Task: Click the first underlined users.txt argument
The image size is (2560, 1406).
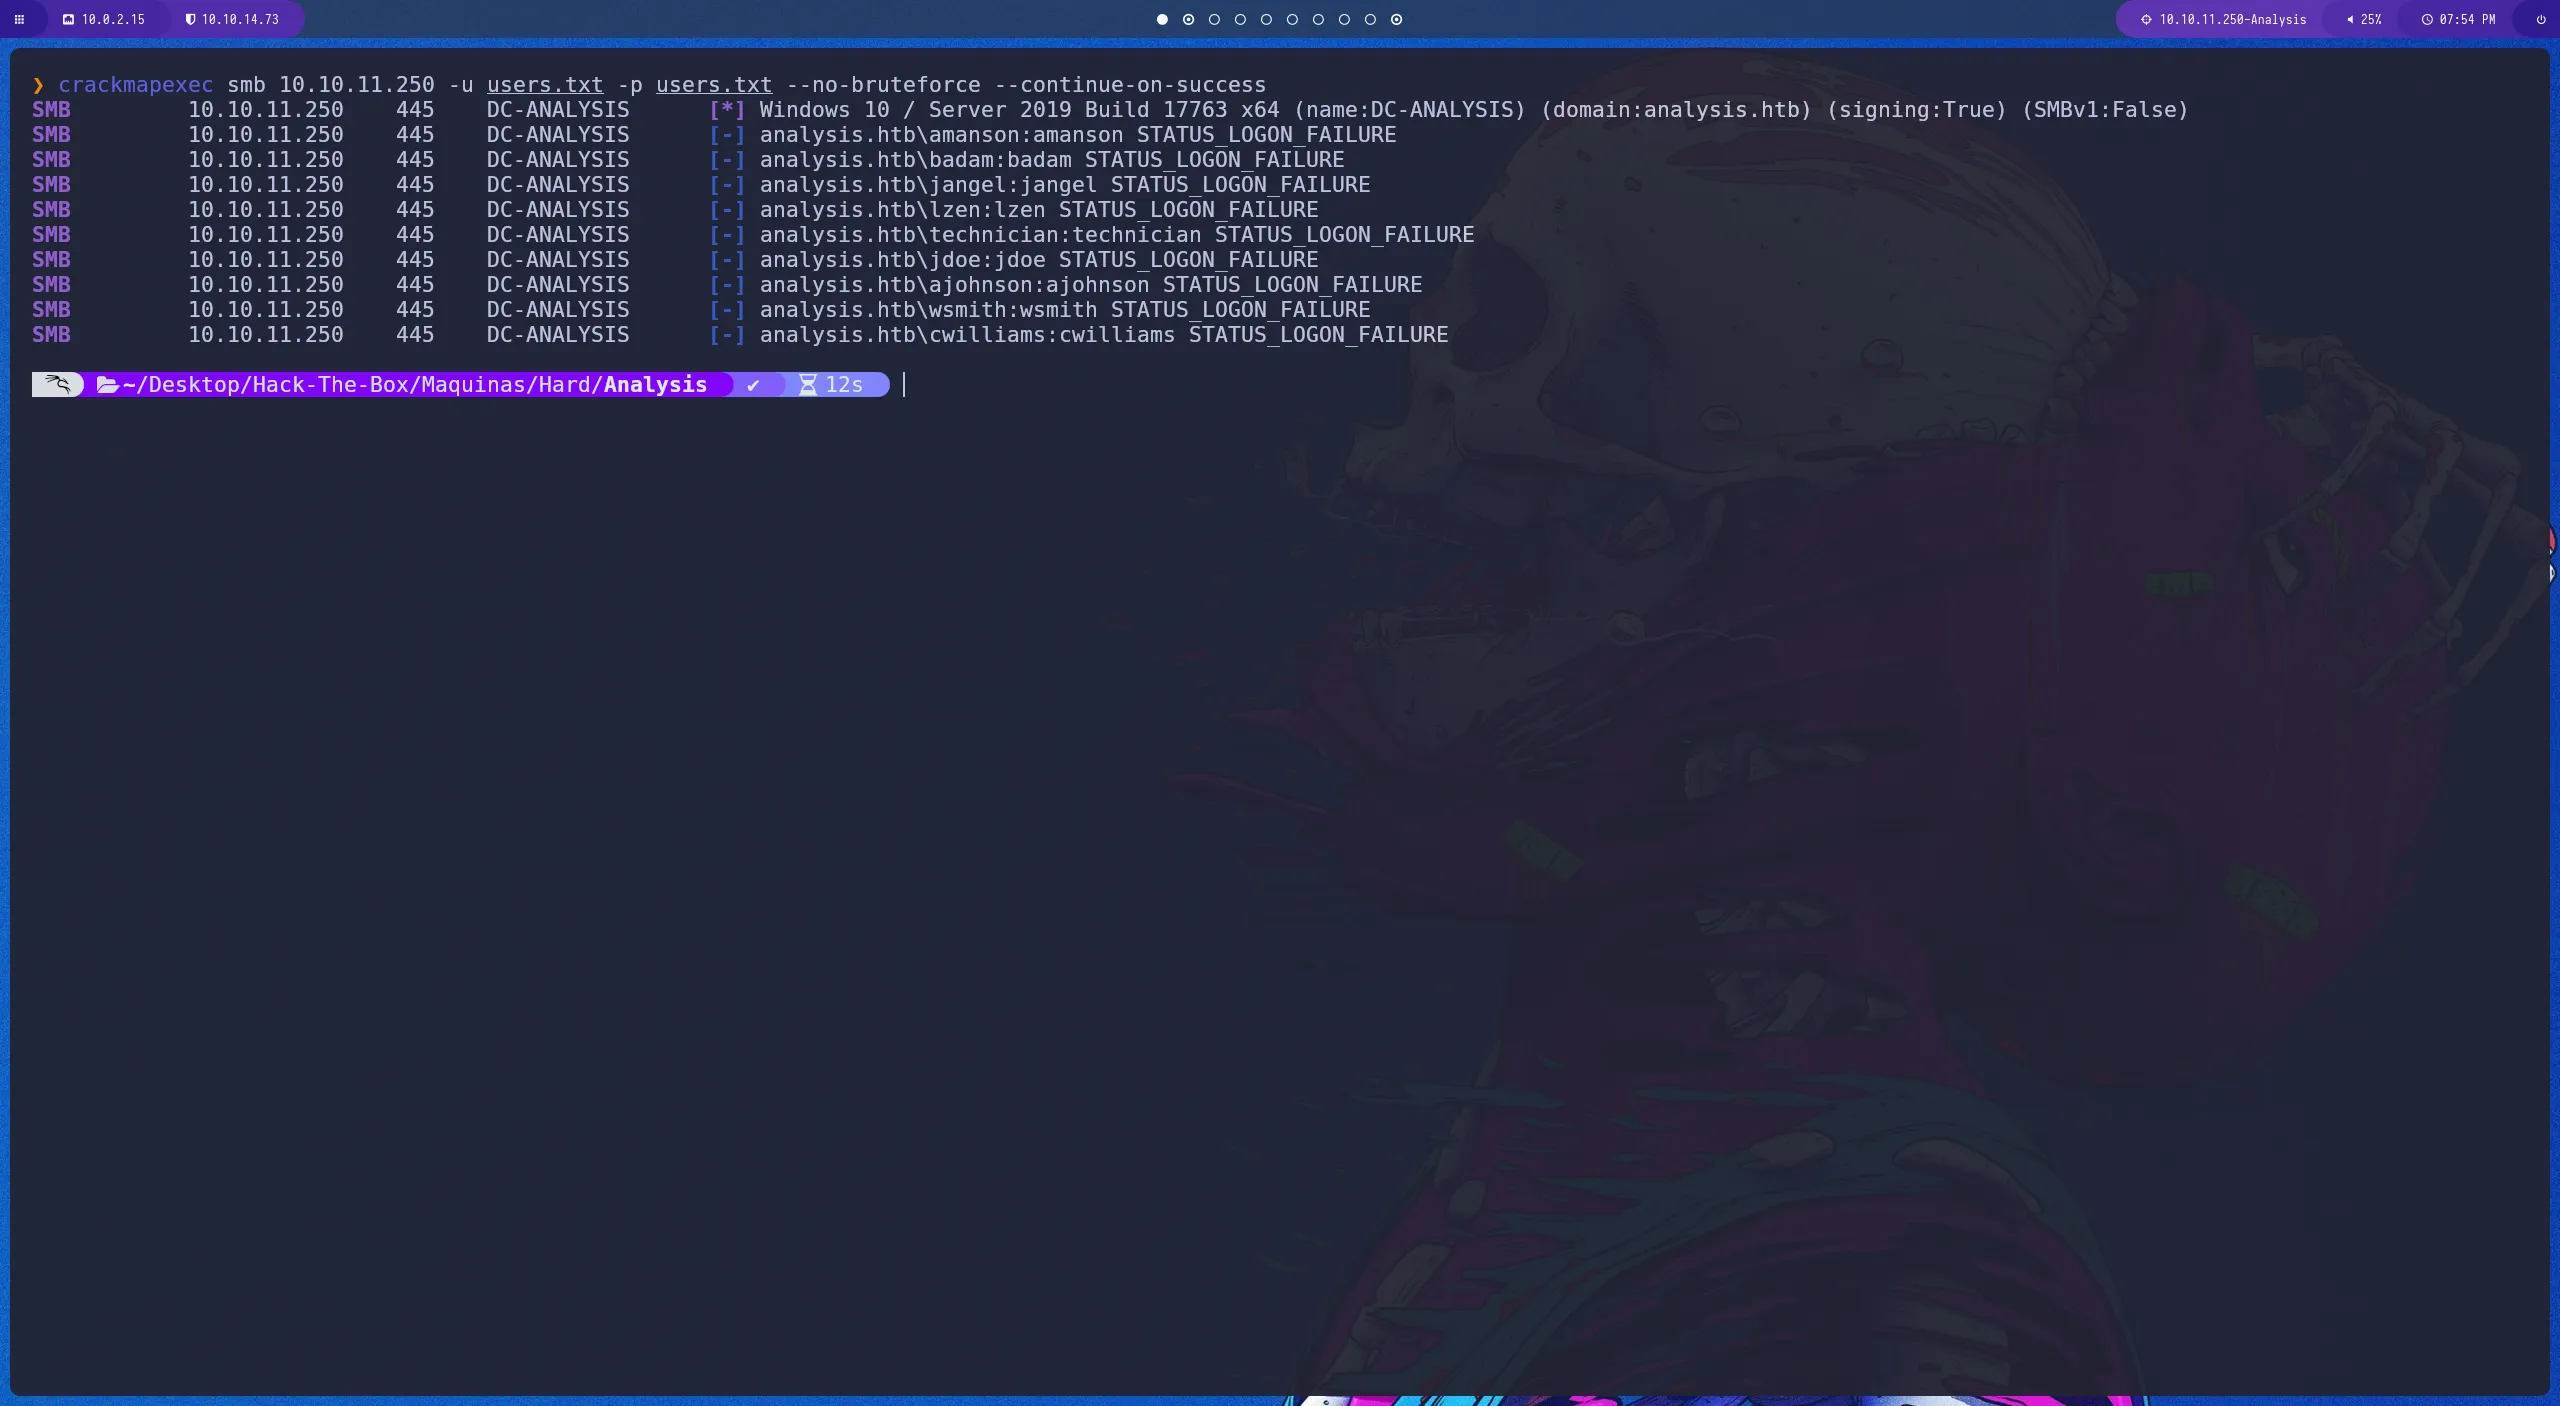Action: tap(545, 85)
